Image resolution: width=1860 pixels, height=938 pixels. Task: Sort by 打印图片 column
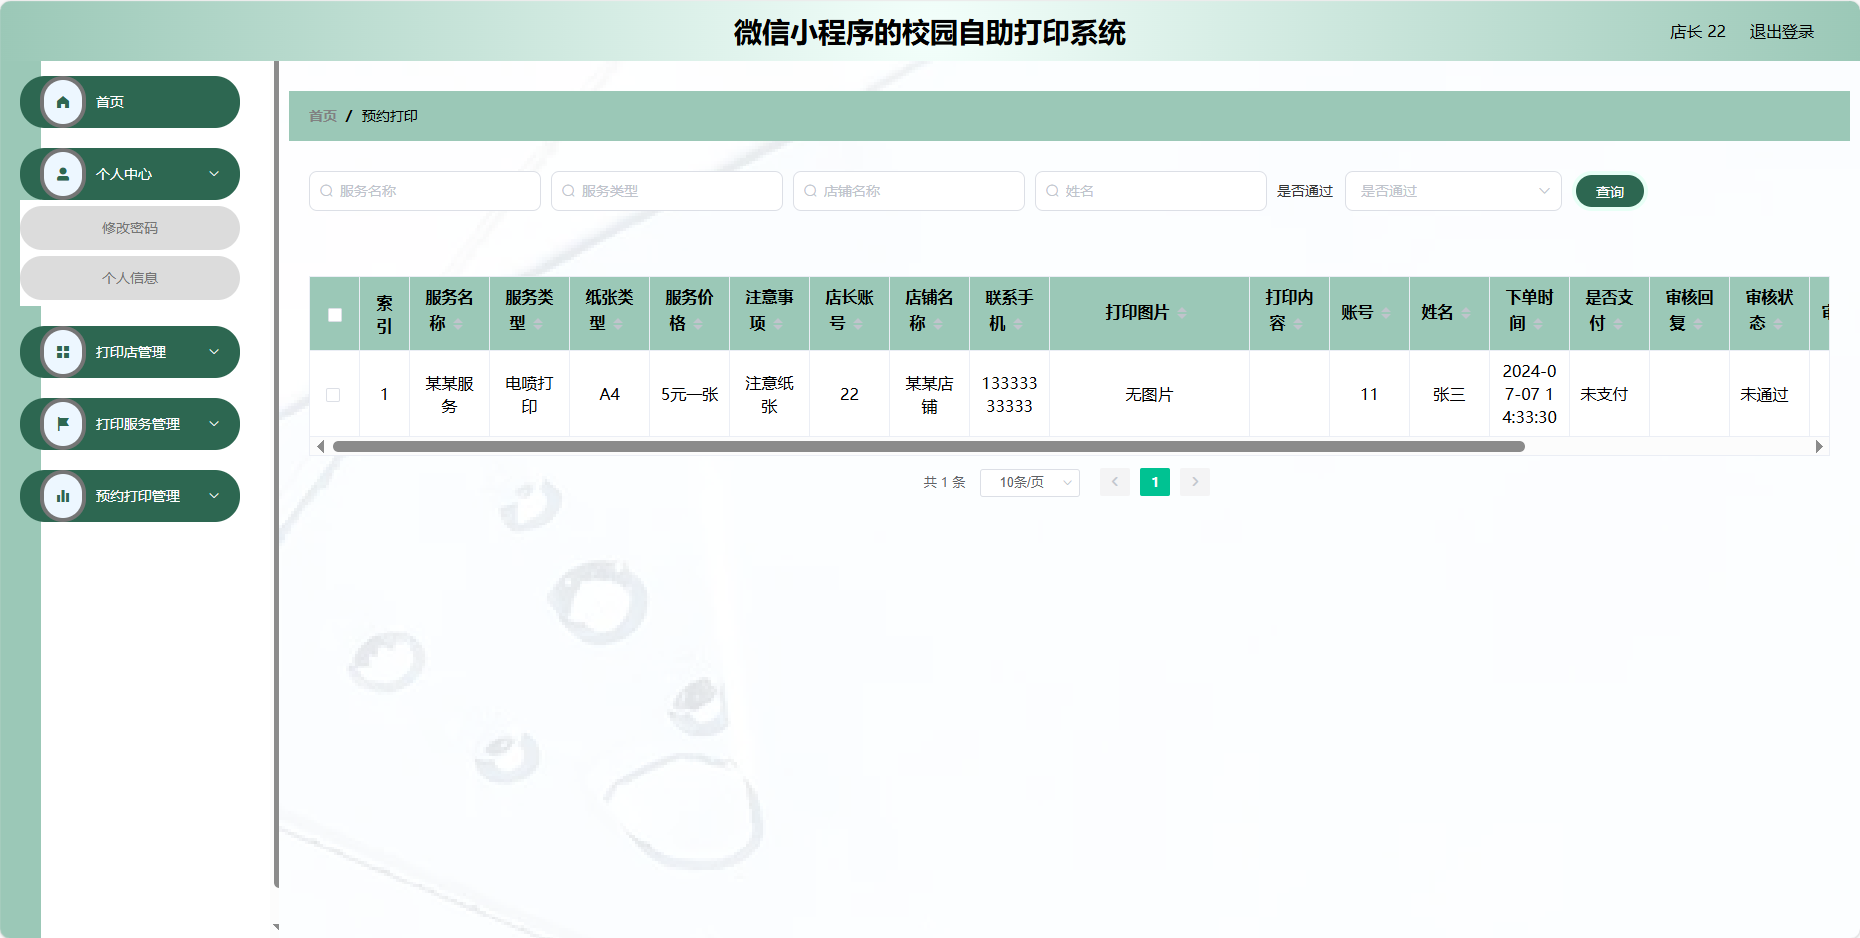click(x=1182, y=313)
